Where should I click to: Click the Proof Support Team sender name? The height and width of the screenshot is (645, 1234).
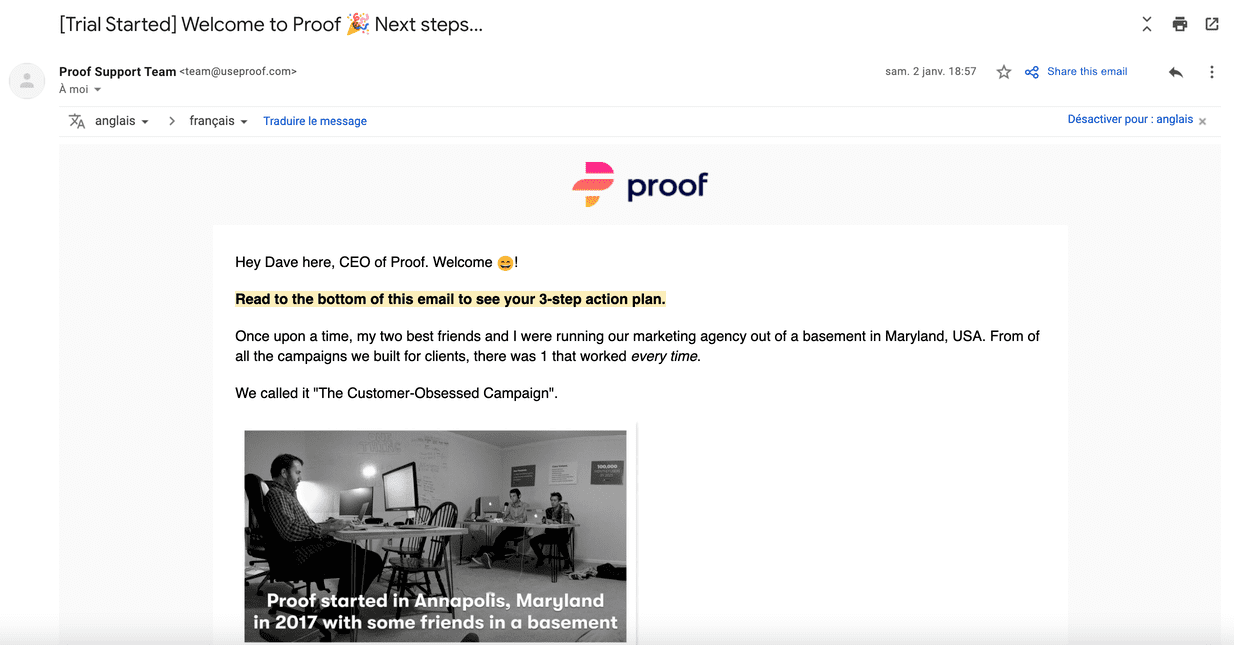point(117,72)
